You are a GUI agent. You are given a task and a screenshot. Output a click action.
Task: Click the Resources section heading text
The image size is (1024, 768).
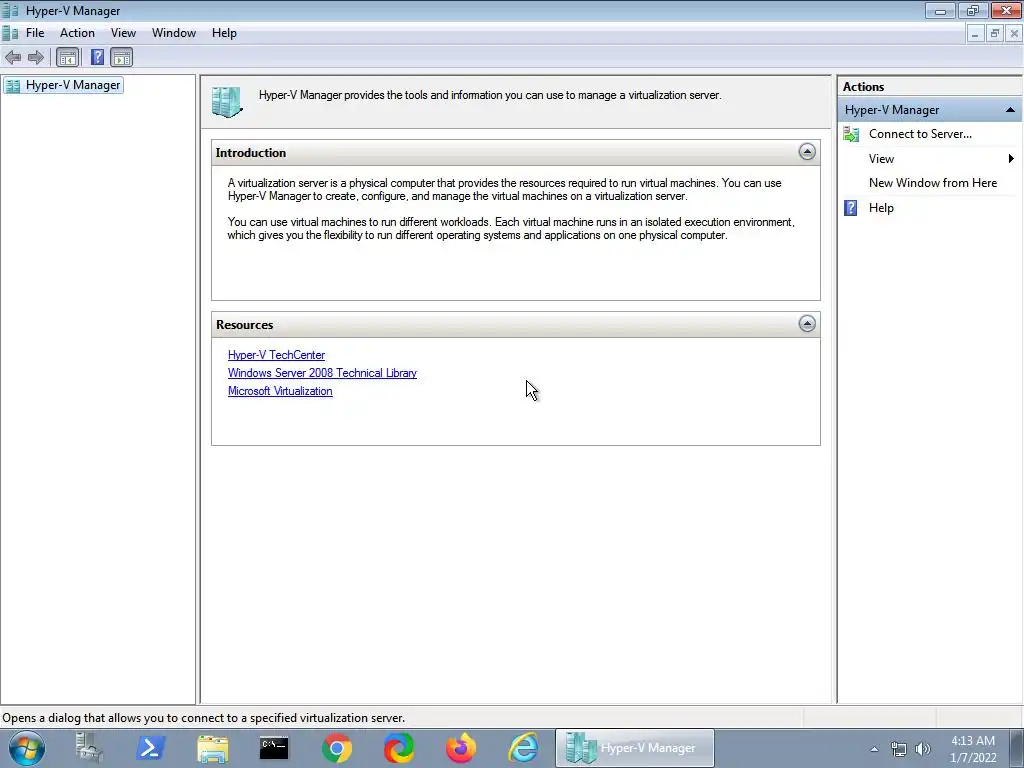point(245,325)
